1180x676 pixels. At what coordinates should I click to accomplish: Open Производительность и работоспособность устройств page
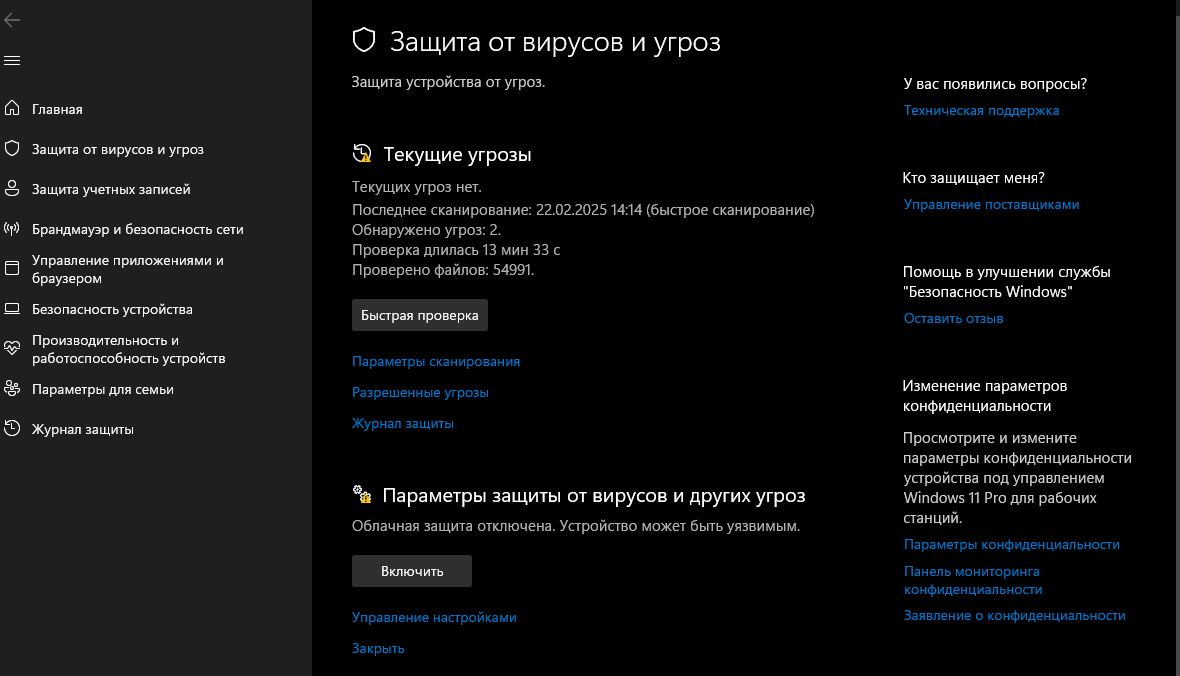128,349
